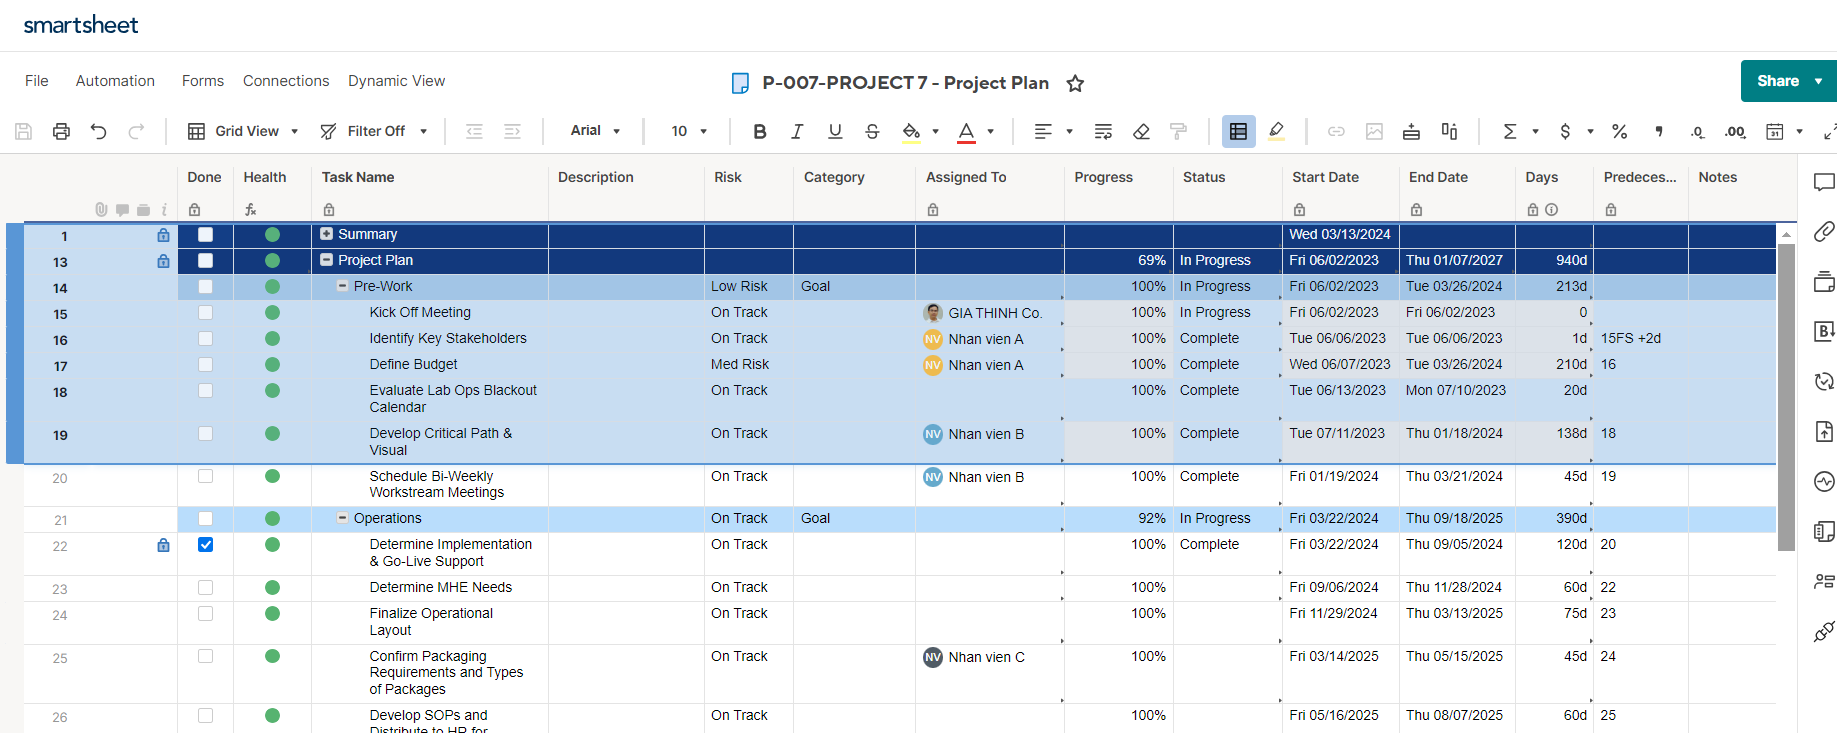Click the sheet title P-007-PROJECT 7 - Project Plan
The image size is (1837, 733).
tap(905, 83)
